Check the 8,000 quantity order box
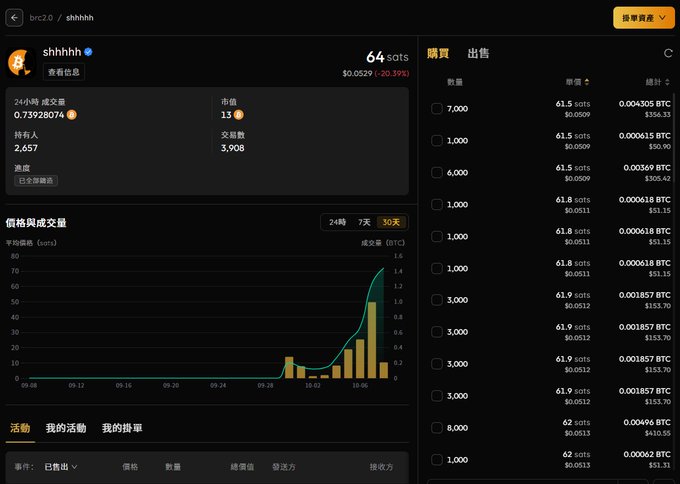 coord(437,428)
